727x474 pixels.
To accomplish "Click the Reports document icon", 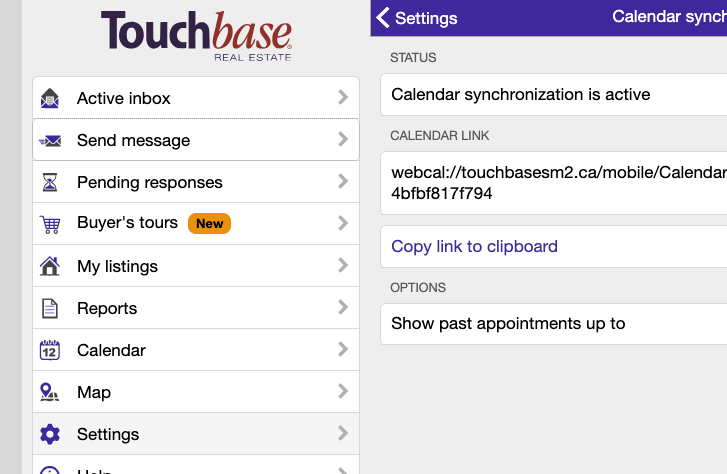I will point(49,308).
